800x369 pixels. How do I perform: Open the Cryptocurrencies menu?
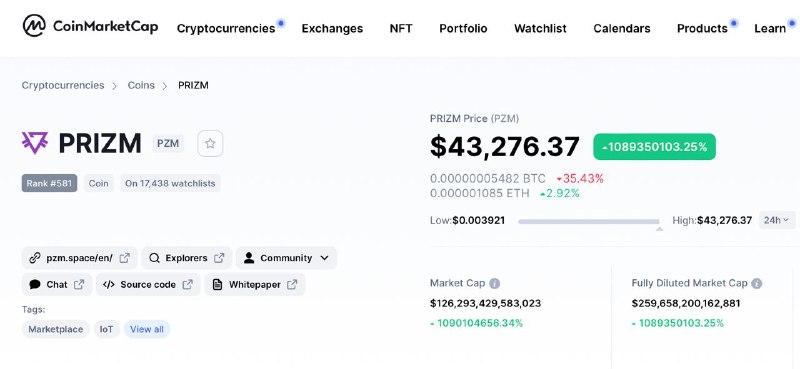(226, 28)
